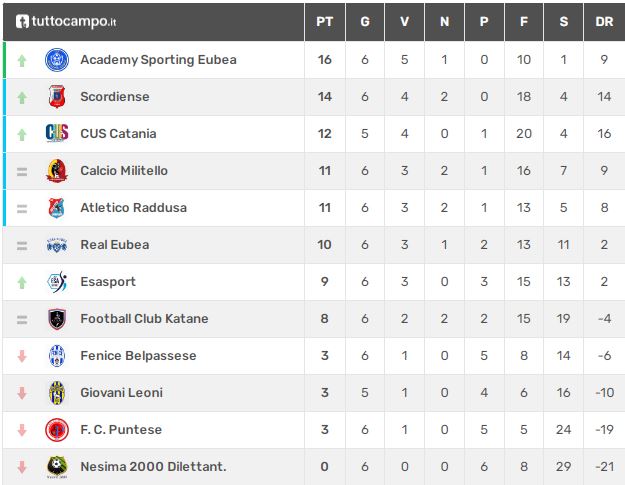Open the Fenice Belpassese team link

coord(138,355)
